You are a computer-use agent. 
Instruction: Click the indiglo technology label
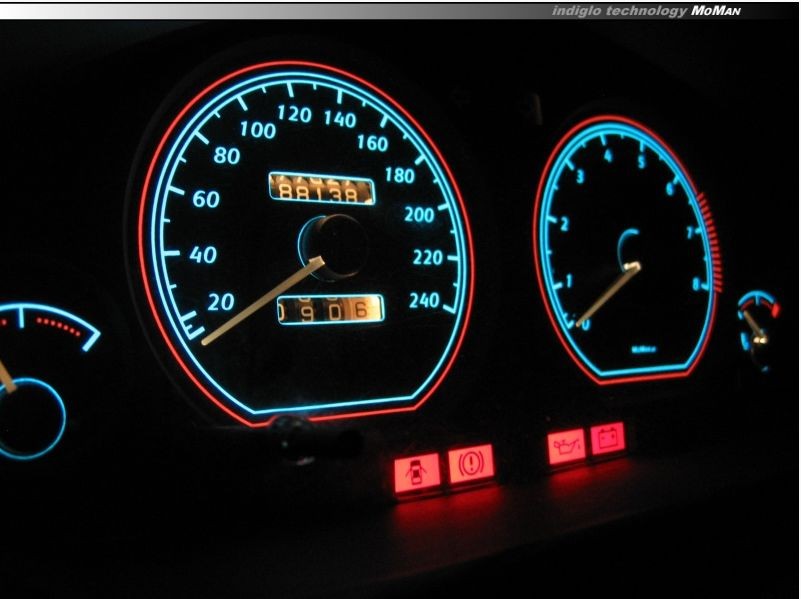619,11
